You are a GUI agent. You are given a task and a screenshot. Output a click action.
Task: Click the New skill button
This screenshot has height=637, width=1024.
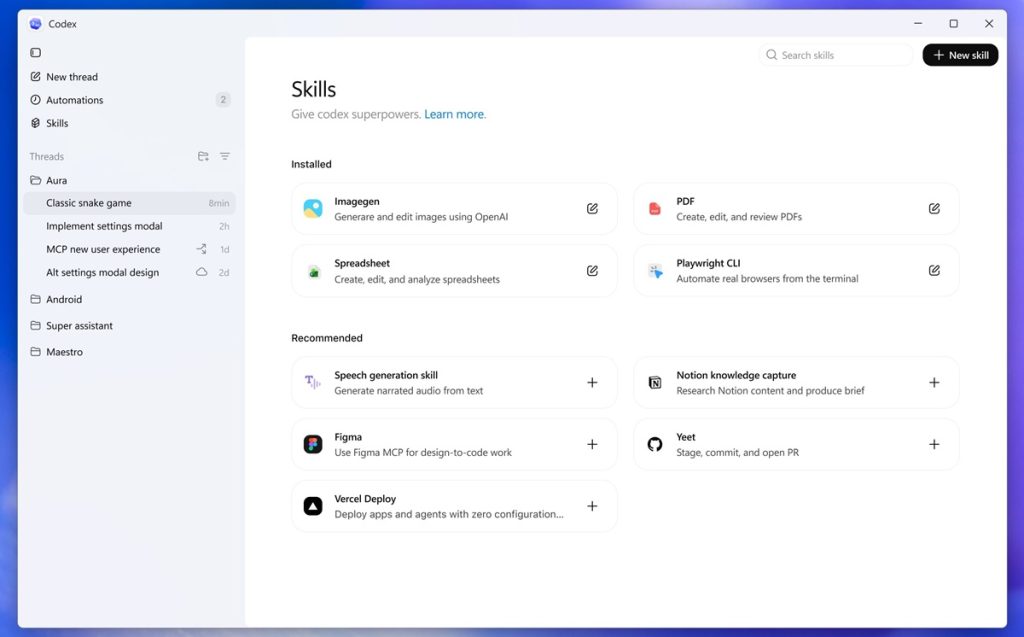tap(960, 55)
